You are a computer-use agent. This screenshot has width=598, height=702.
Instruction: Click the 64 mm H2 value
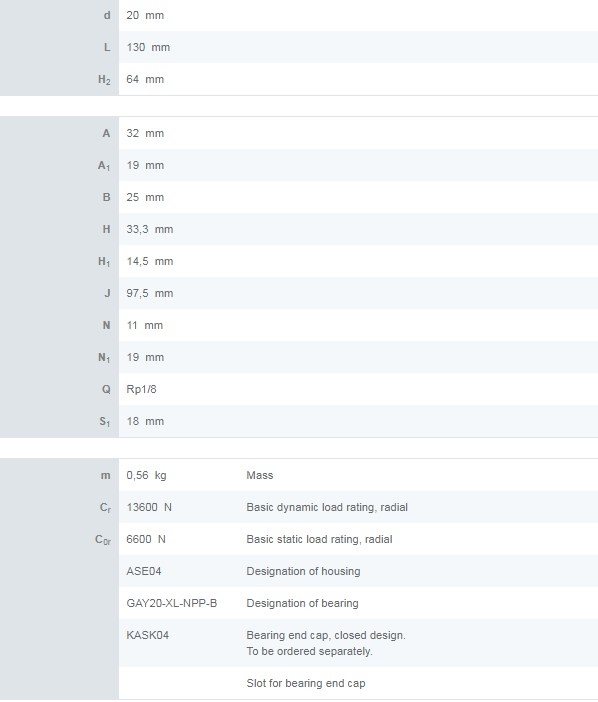point(145,79)
